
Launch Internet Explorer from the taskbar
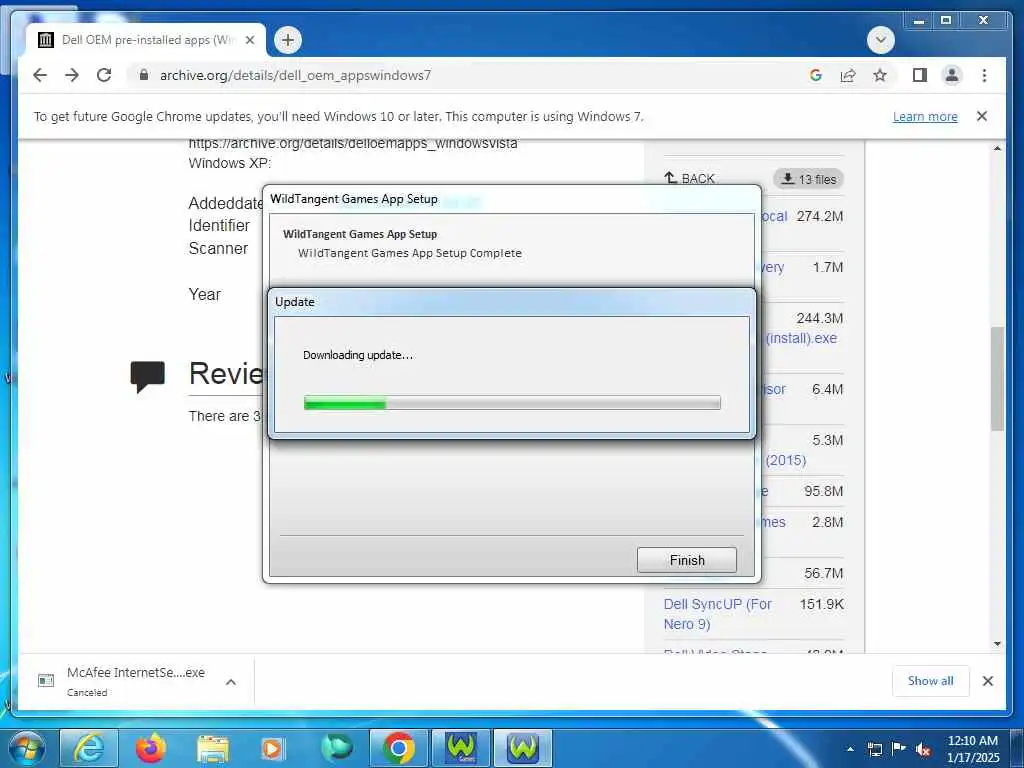[89, 748]
